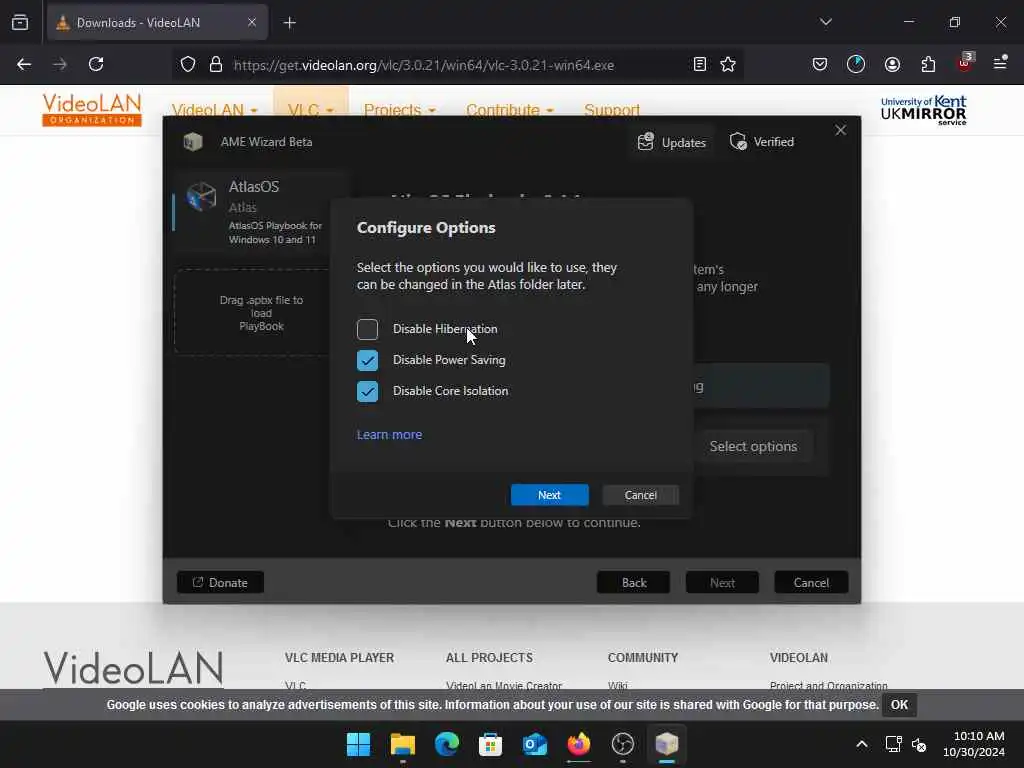The height and width of the screenshot is (768, 1024).
Task: Open the Firefox account icon
Action: click(x=892, y=65)
